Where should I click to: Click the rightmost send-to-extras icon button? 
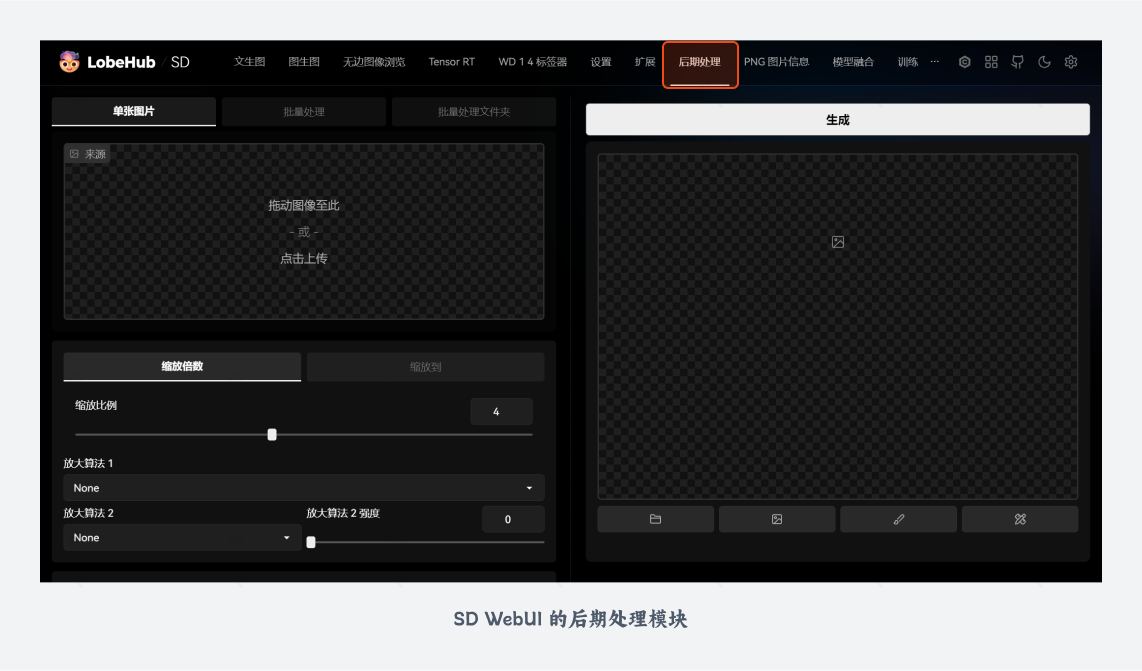1020,519
